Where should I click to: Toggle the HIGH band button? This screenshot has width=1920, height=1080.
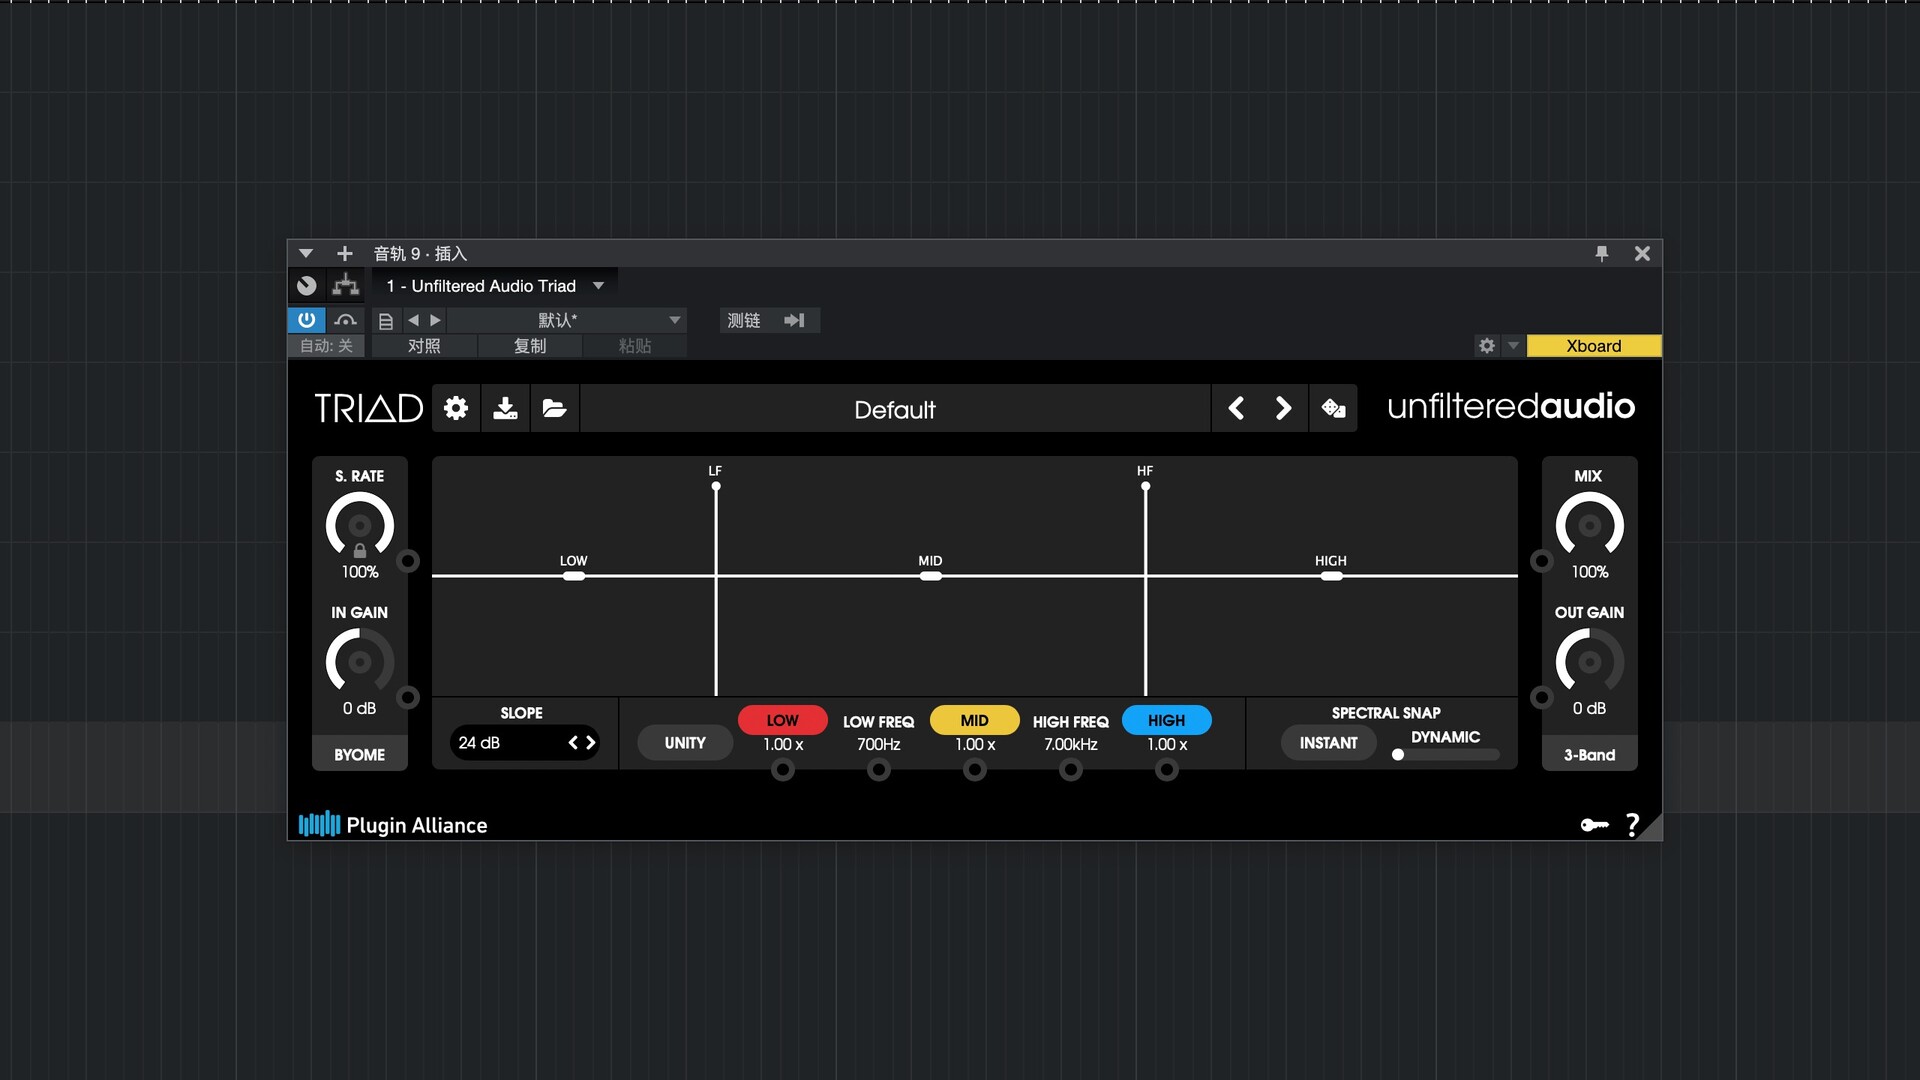(x=1167, y=720)
